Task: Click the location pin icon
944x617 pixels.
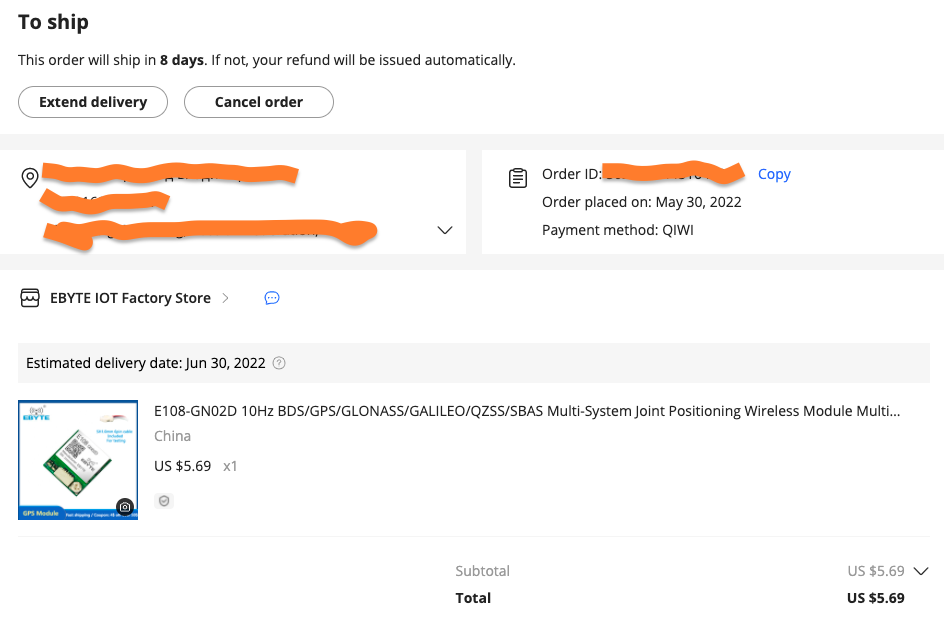Action: click(x=30, y=178)
